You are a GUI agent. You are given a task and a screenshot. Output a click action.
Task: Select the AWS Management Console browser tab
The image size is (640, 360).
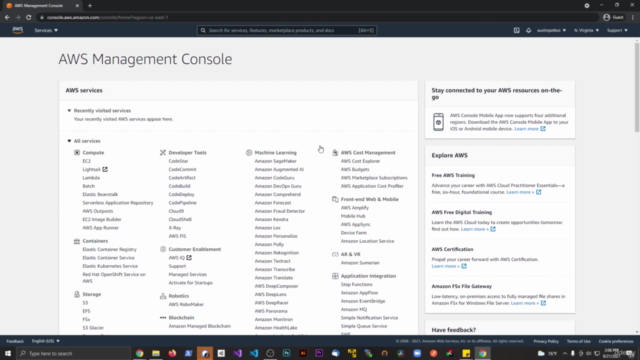[x=42, y=6]
